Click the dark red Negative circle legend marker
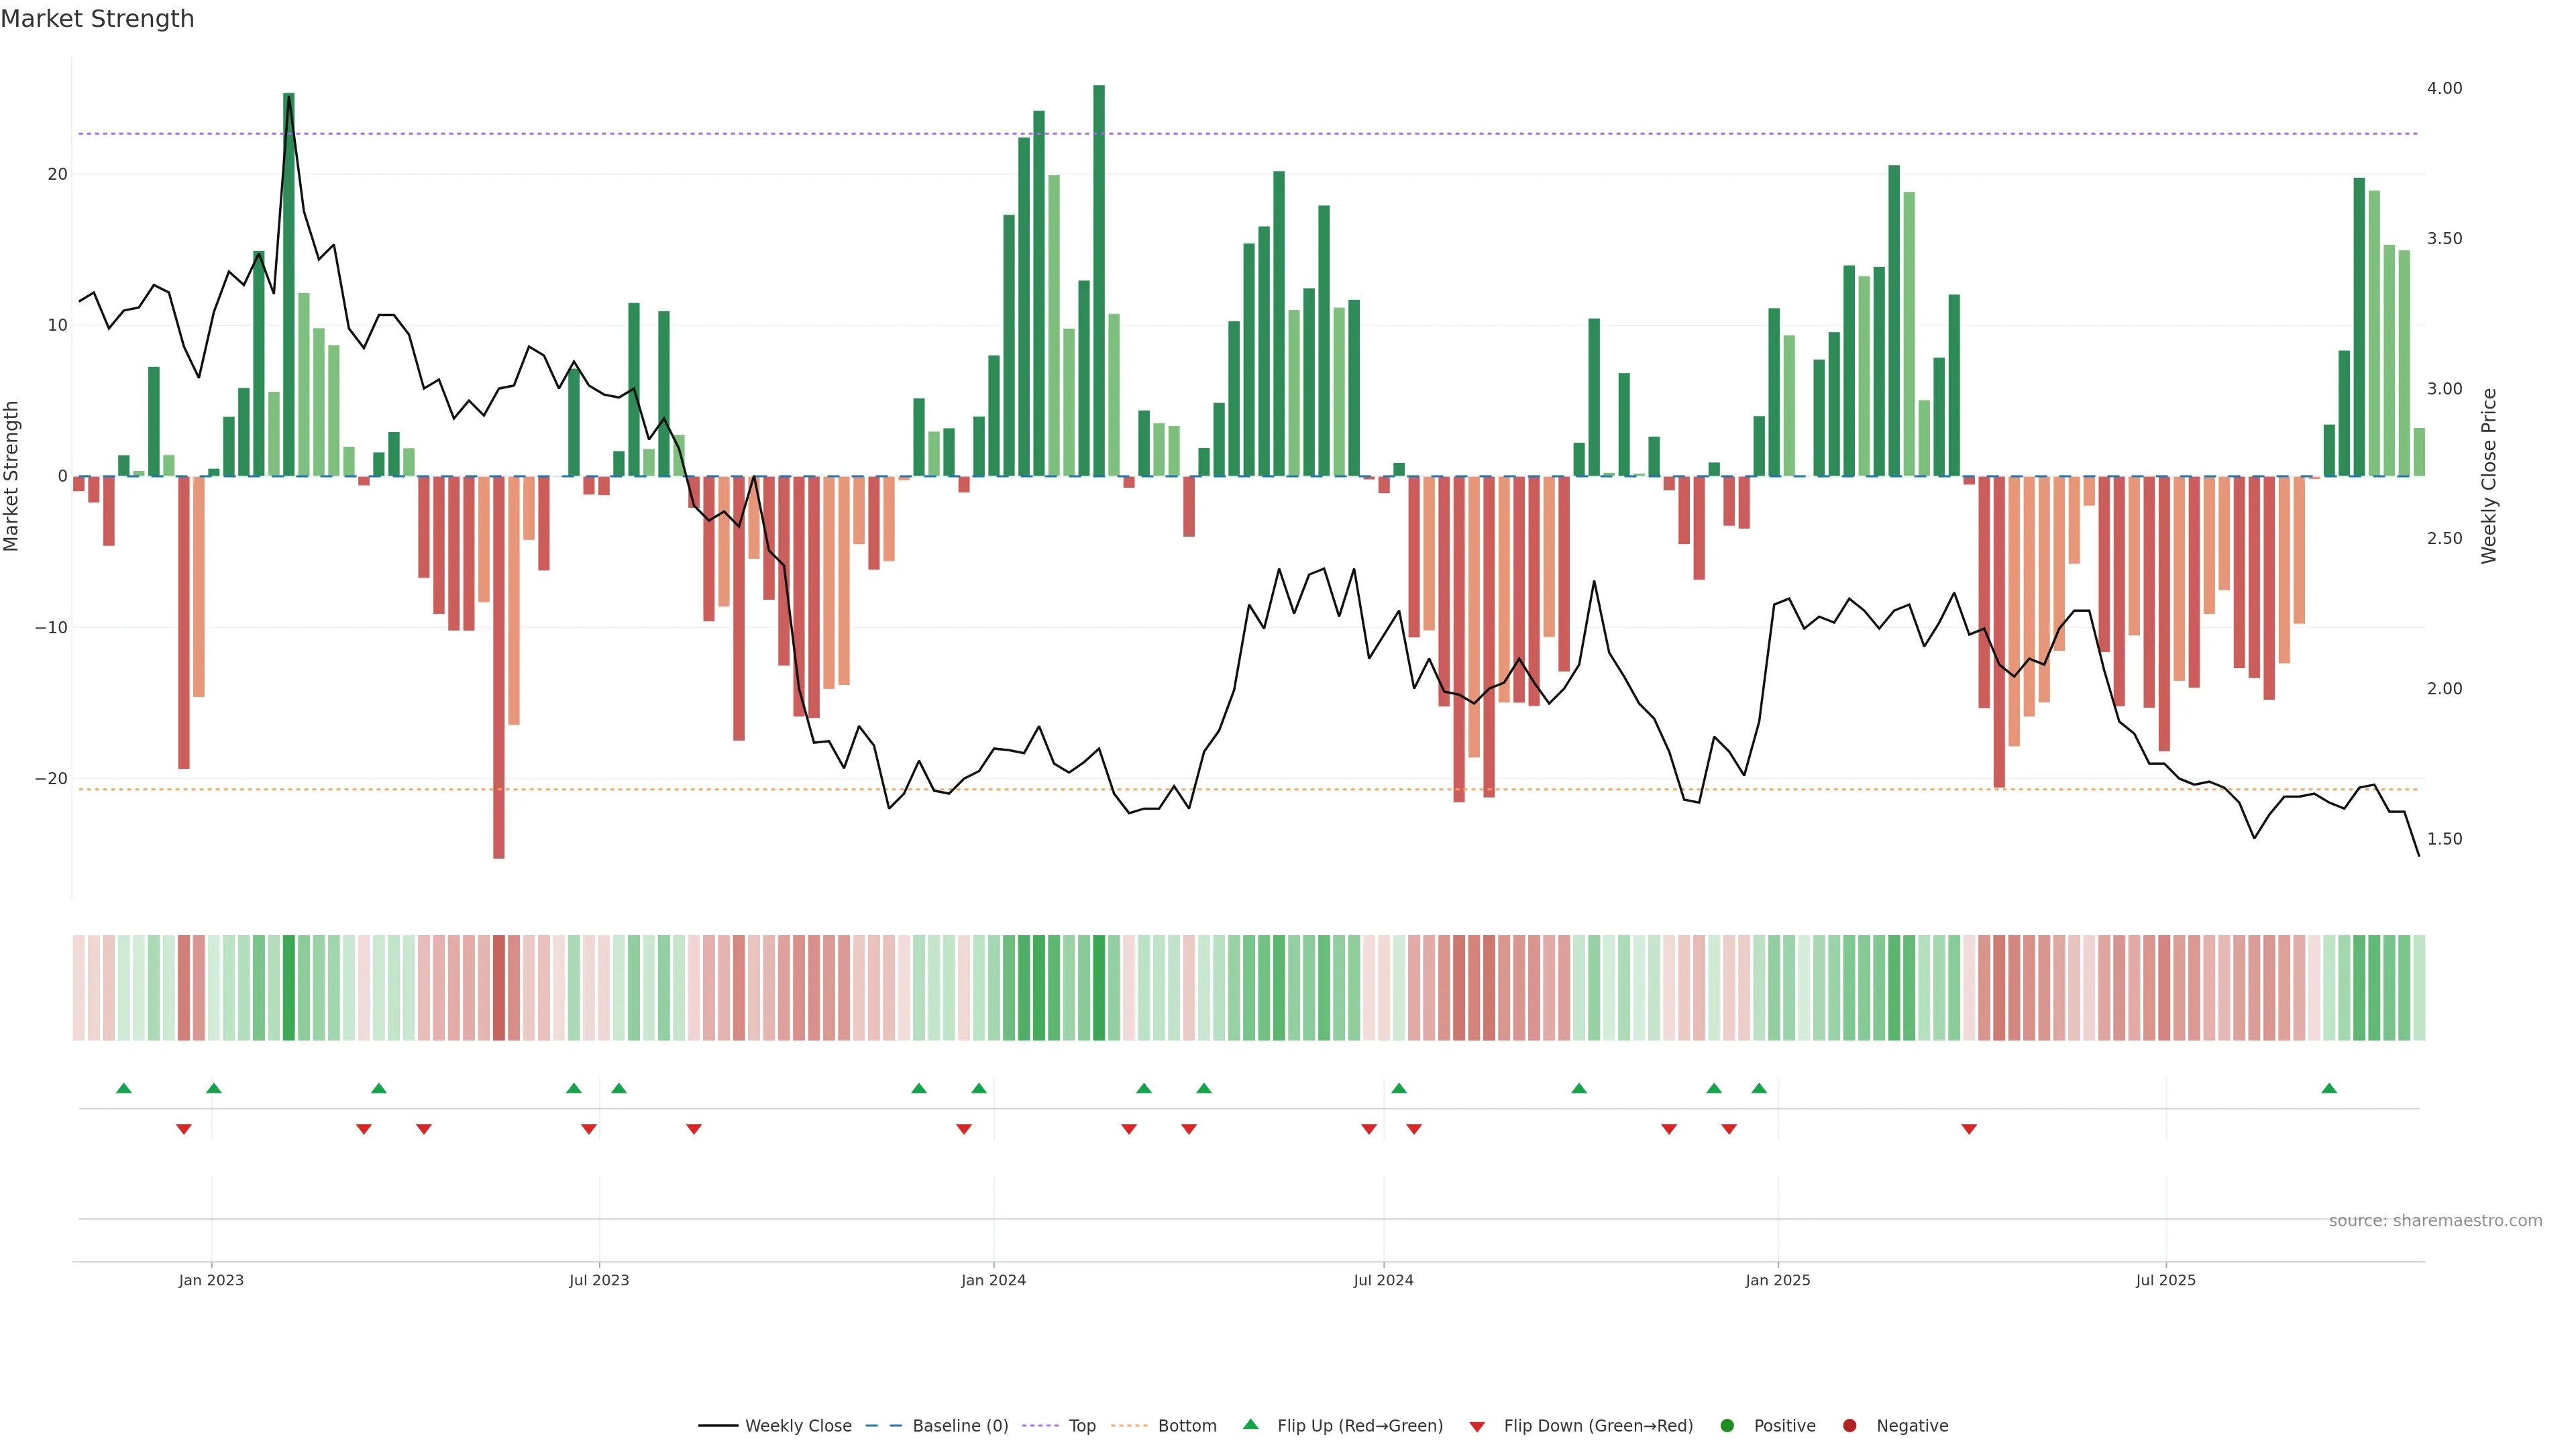Viewport: 2576px width, 1449px height. (x=1849, y=1426)
